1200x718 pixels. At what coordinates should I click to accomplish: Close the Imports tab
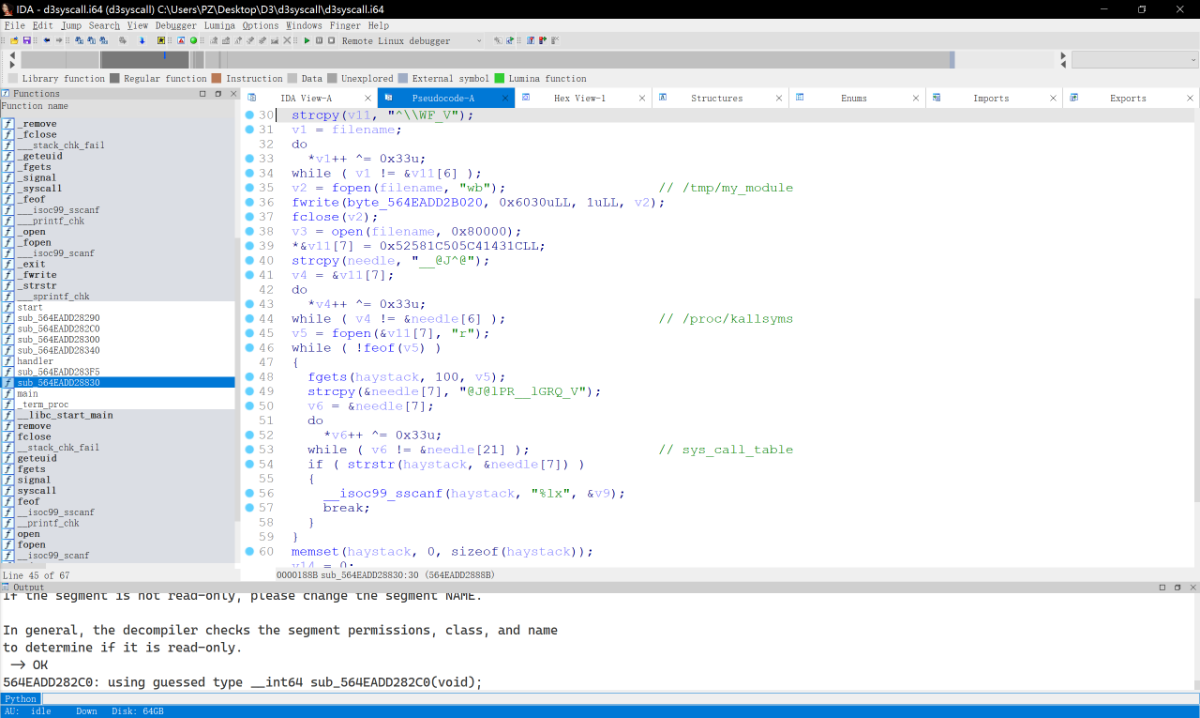click(1052, 98)
